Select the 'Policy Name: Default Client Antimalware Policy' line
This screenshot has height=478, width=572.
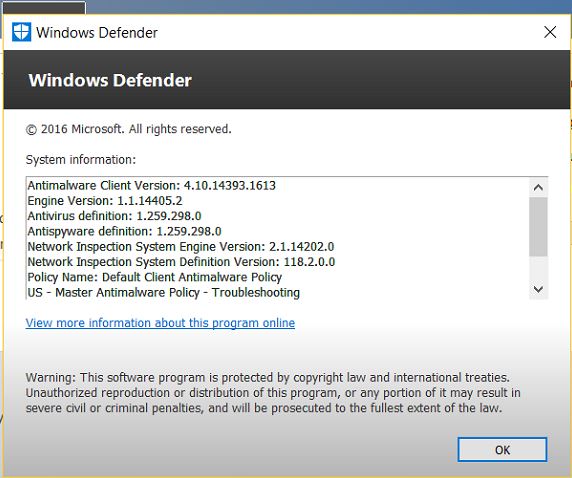pyautogui.click(x=155, y=277)
